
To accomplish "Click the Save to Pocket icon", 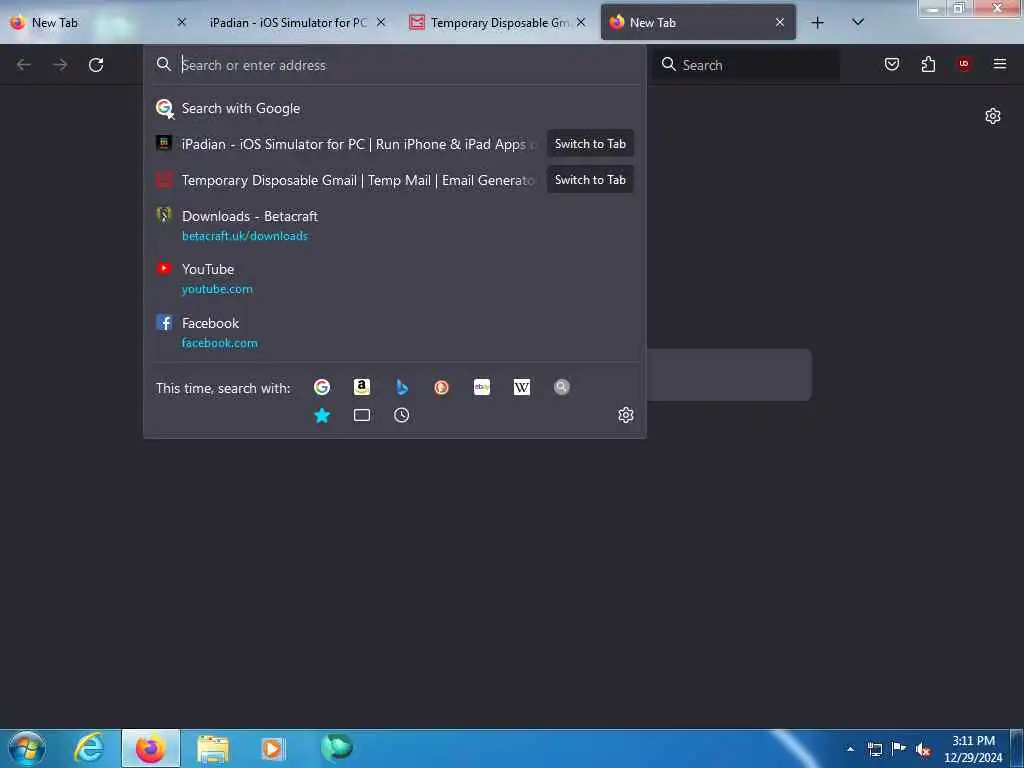I will (x=892, y=64).
